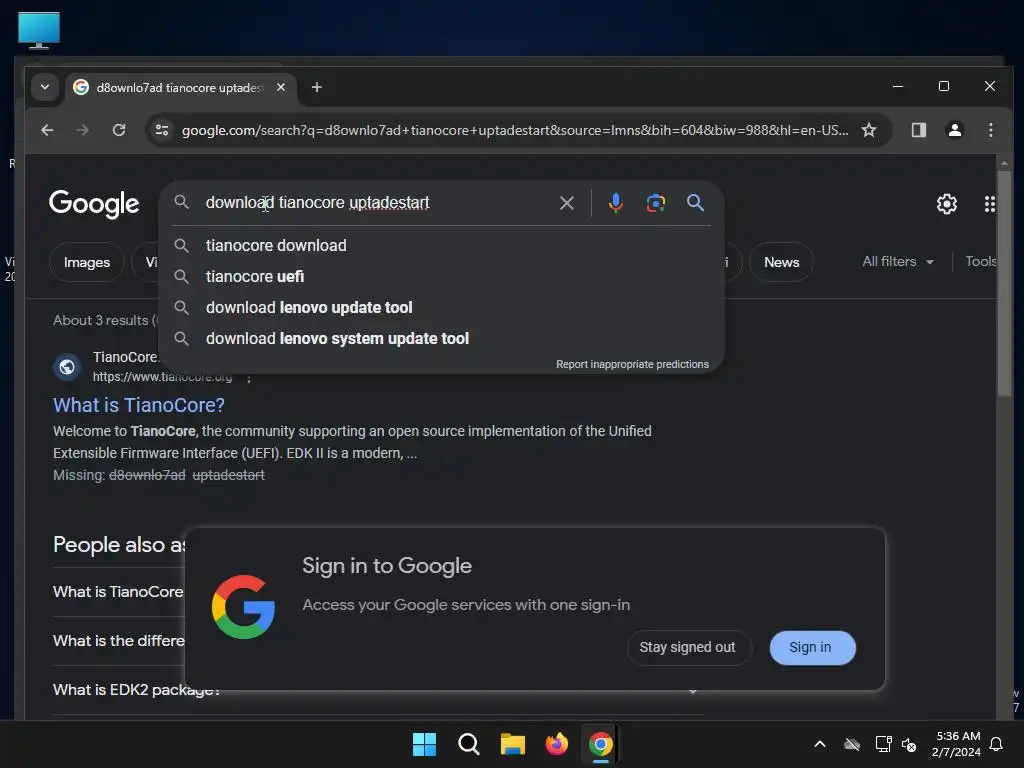
Task: Open File Explorer from taskbar
Action: point(513,744)
